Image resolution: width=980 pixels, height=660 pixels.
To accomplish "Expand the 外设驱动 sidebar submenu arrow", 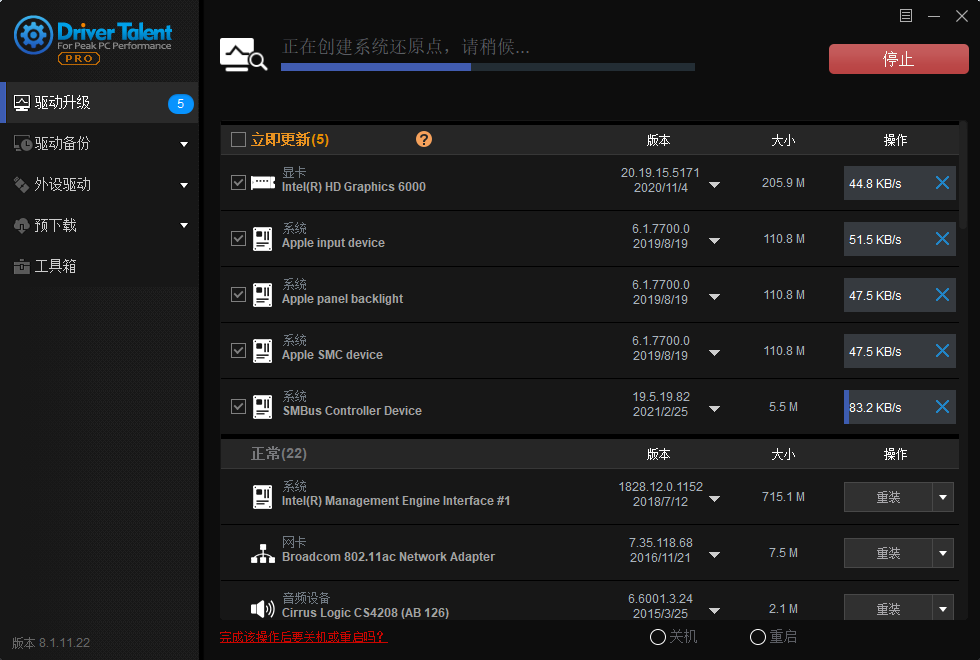I will point(184,185).
